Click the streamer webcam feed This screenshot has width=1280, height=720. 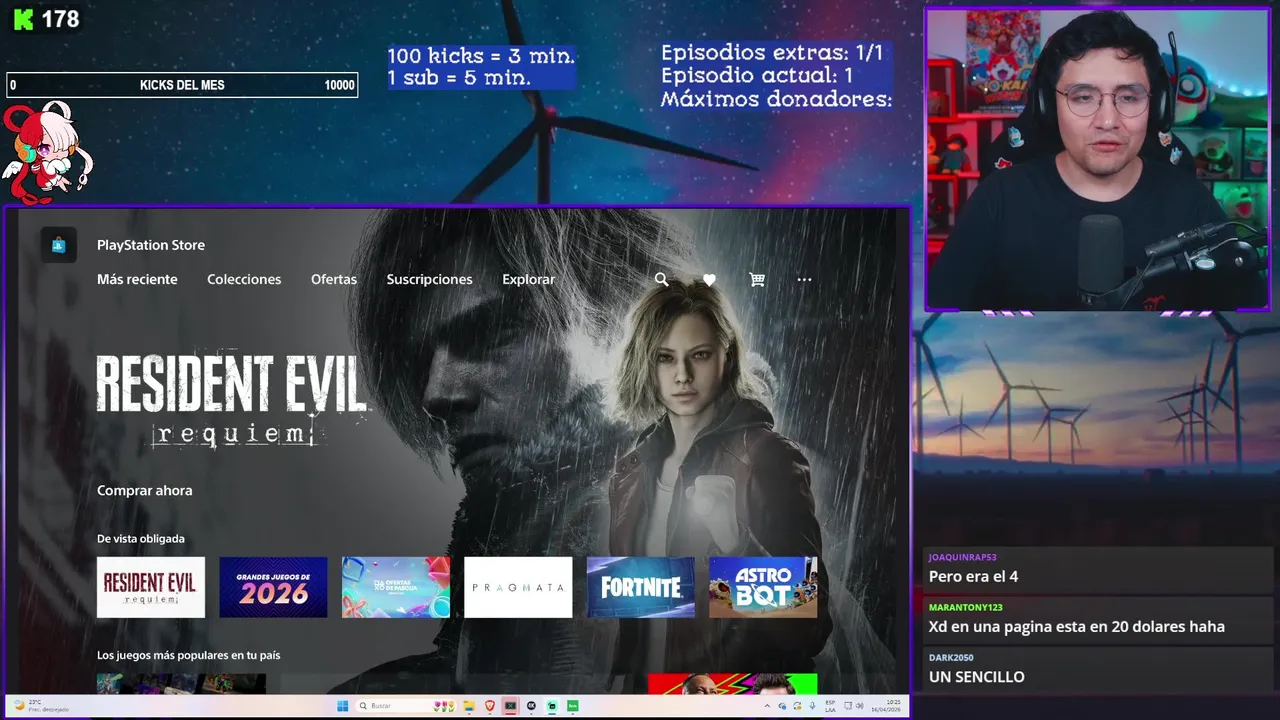[1097, 160]
